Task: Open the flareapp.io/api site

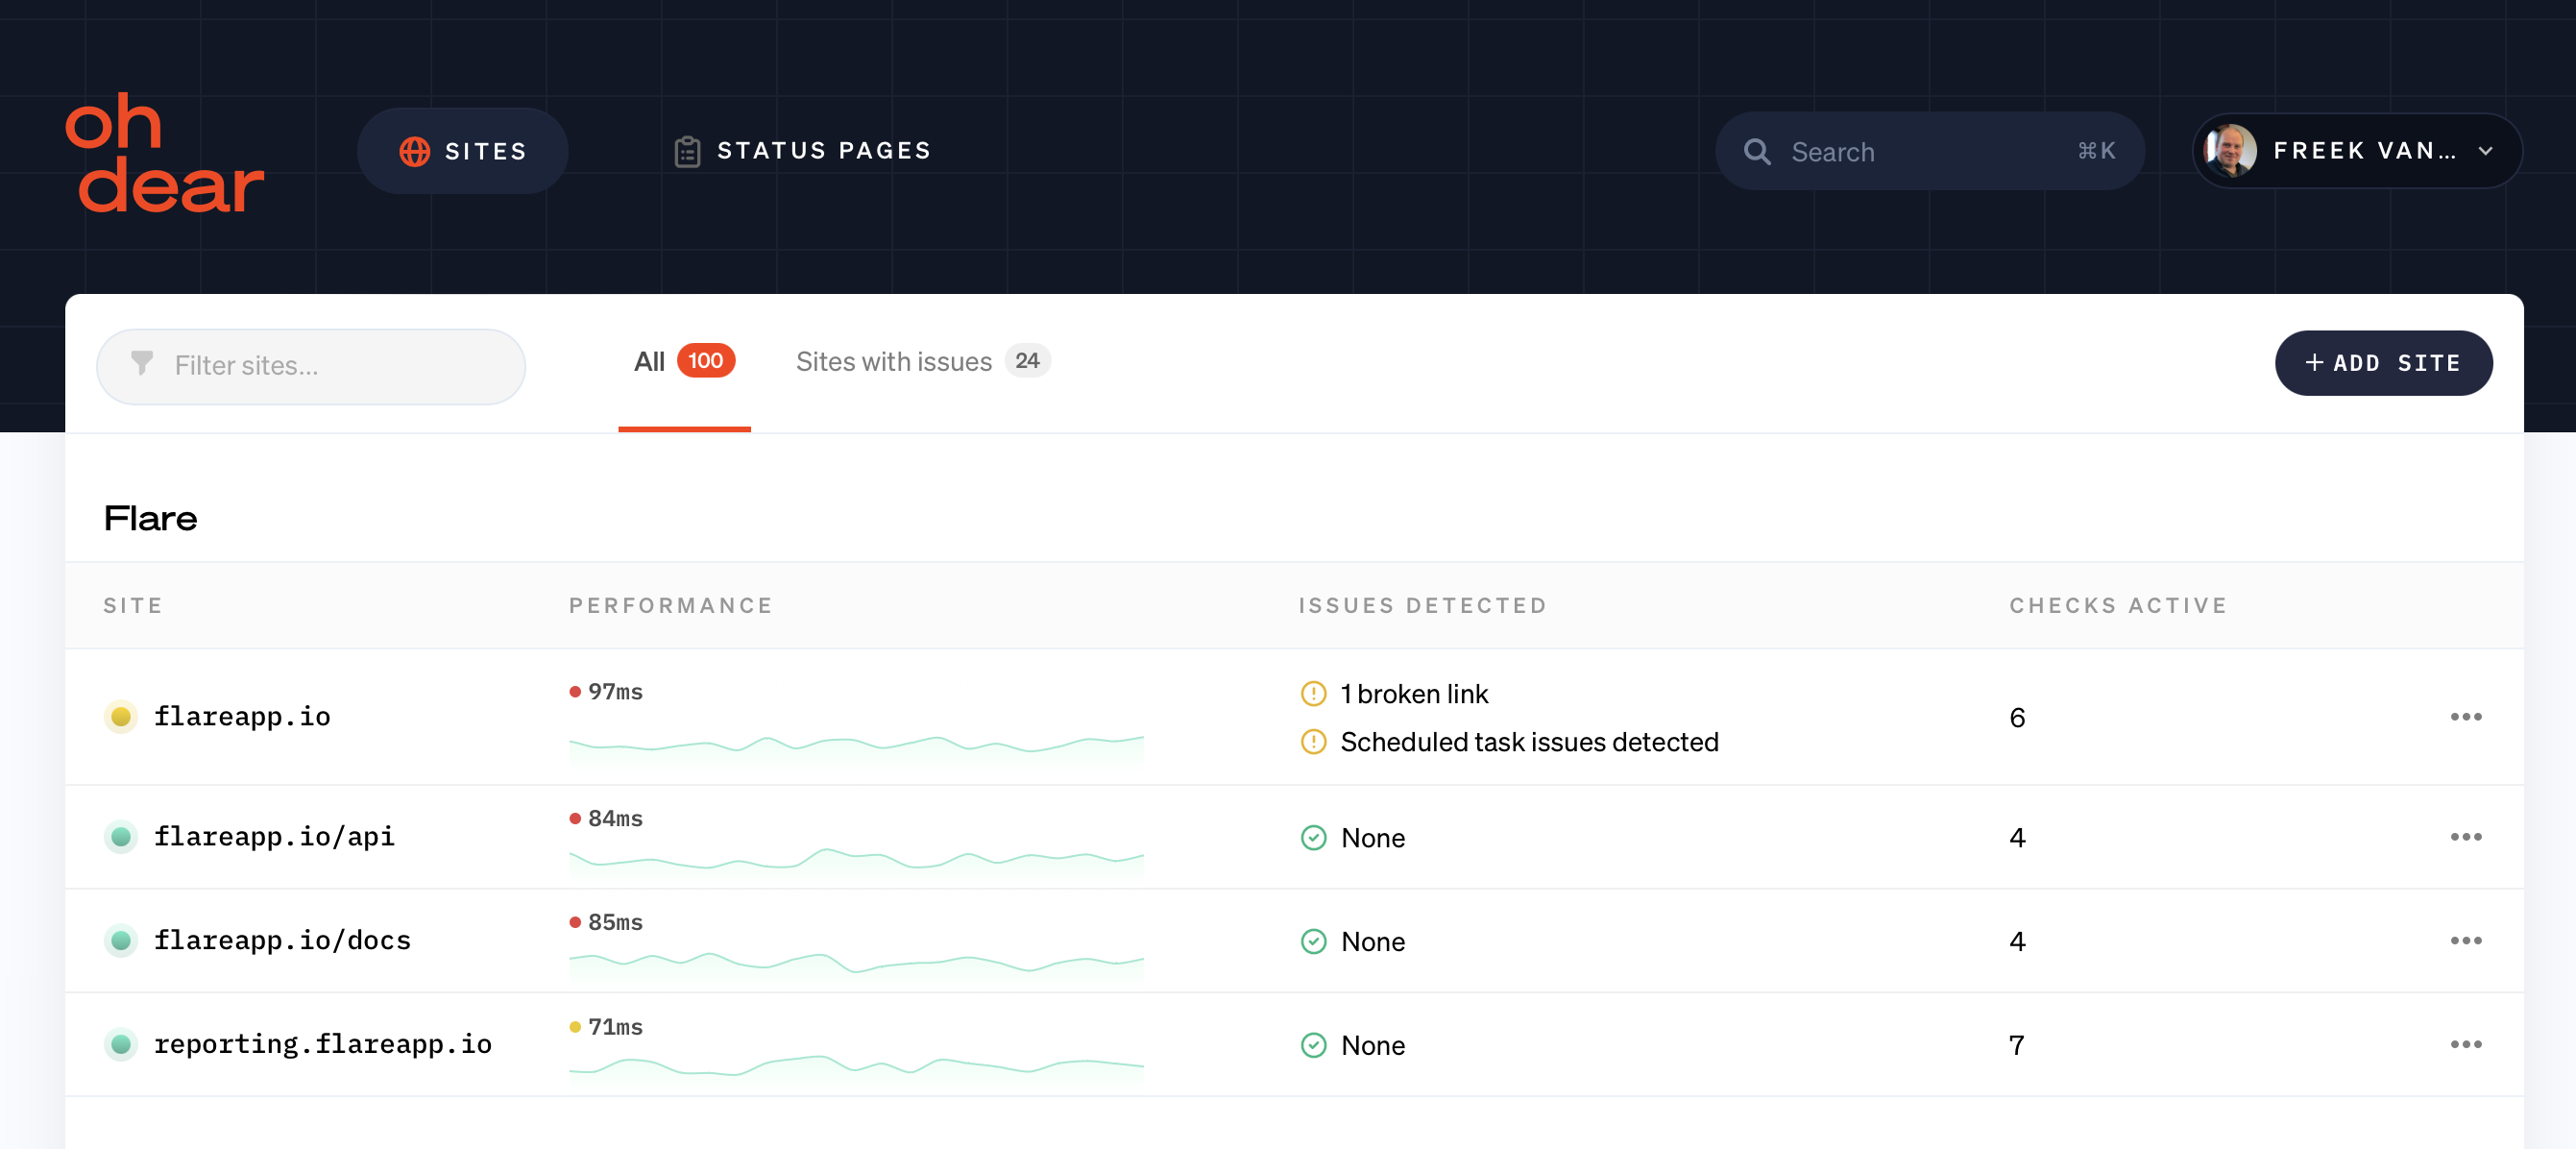Action: tap(274, 836)
